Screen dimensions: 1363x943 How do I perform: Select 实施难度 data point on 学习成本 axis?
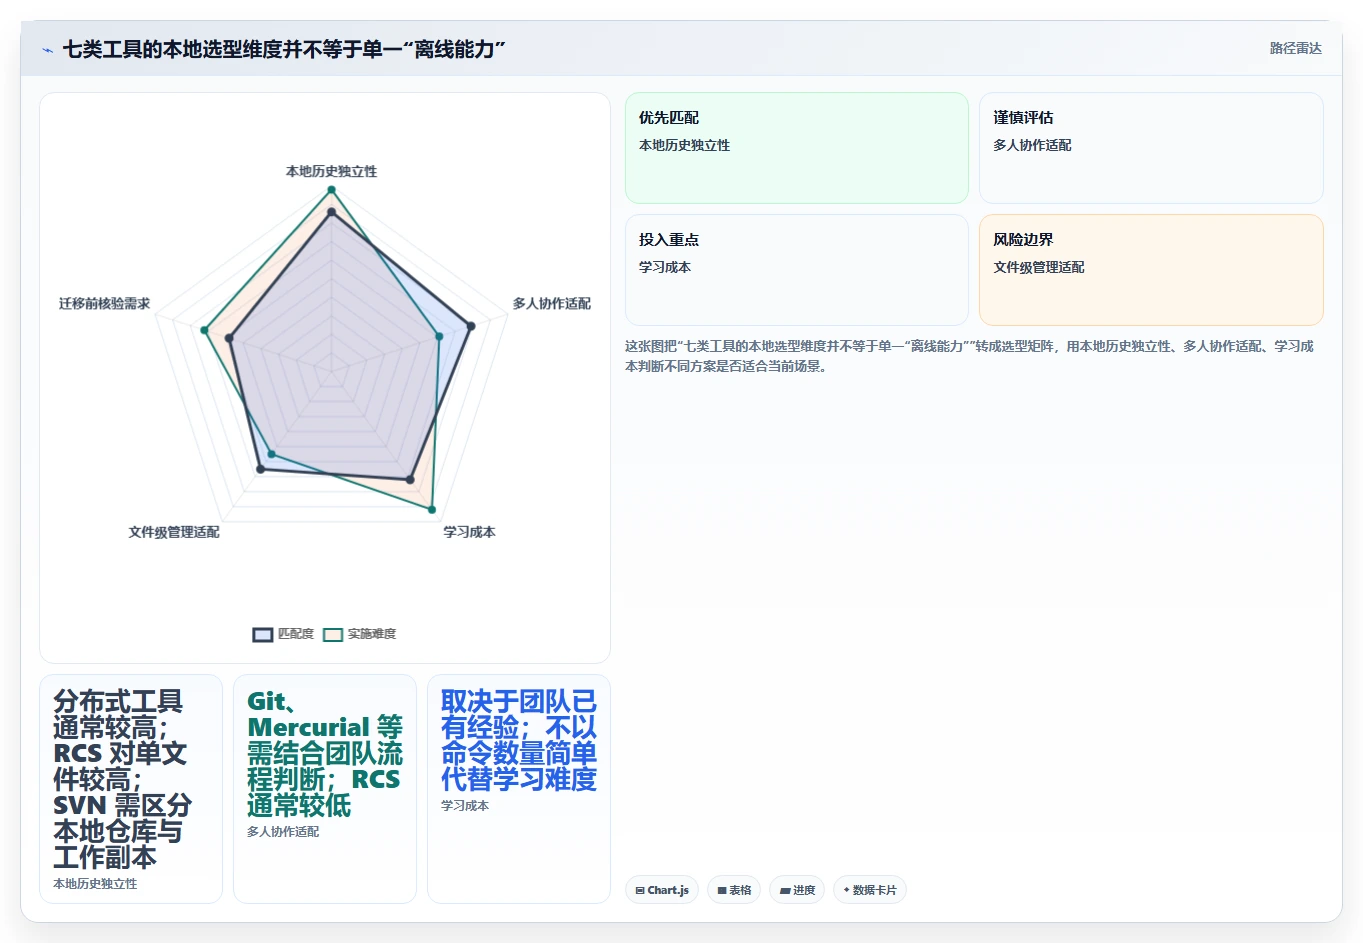click(432, 510)
